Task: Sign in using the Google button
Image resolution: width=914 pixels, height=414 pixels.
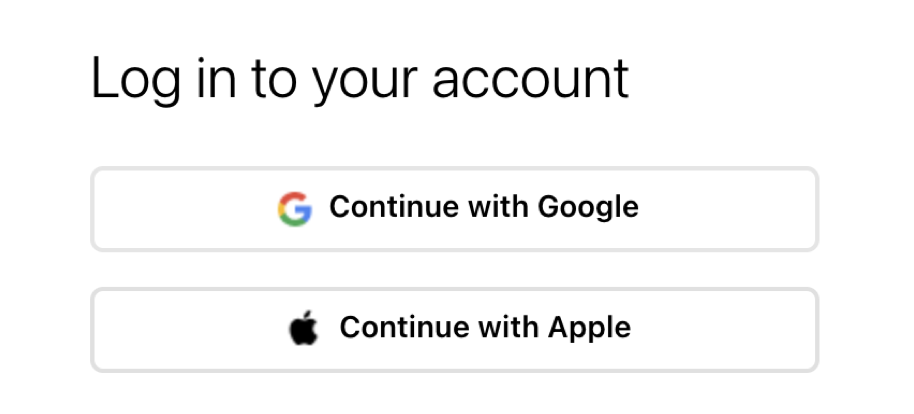Action: point(455,209)
